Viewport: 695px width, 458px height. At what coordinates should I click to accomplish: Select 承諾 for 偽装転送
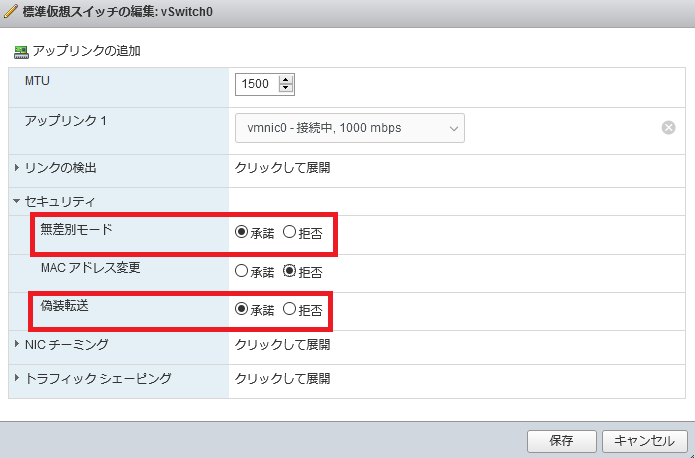pos(241,309)
